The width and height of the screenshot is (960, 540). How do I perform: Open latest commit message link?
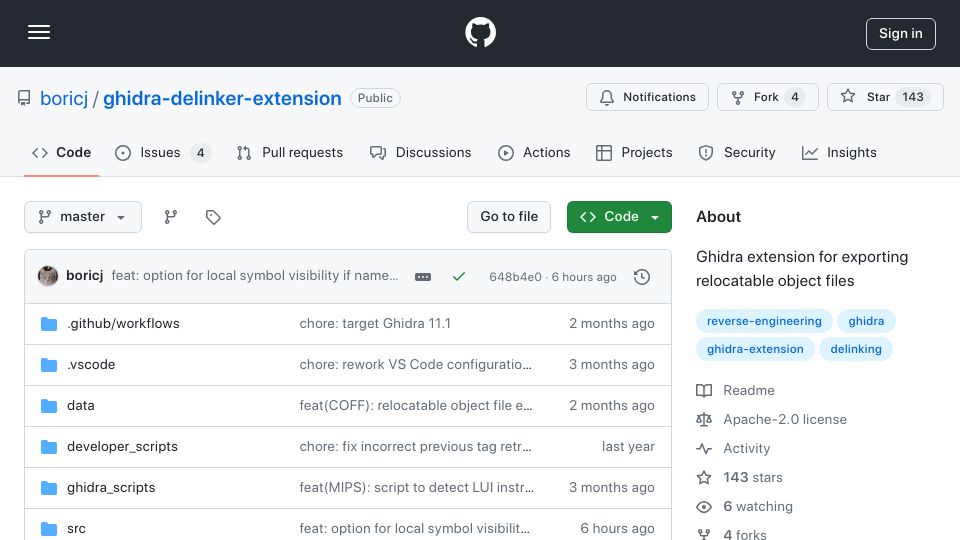255,276
